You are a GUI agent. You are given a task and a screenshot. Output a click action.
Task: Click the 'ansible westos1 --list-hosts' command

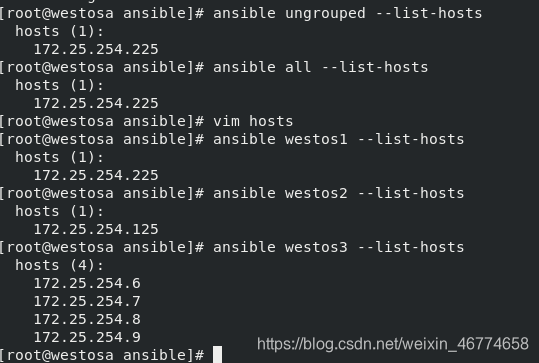[x=339, y=140]
